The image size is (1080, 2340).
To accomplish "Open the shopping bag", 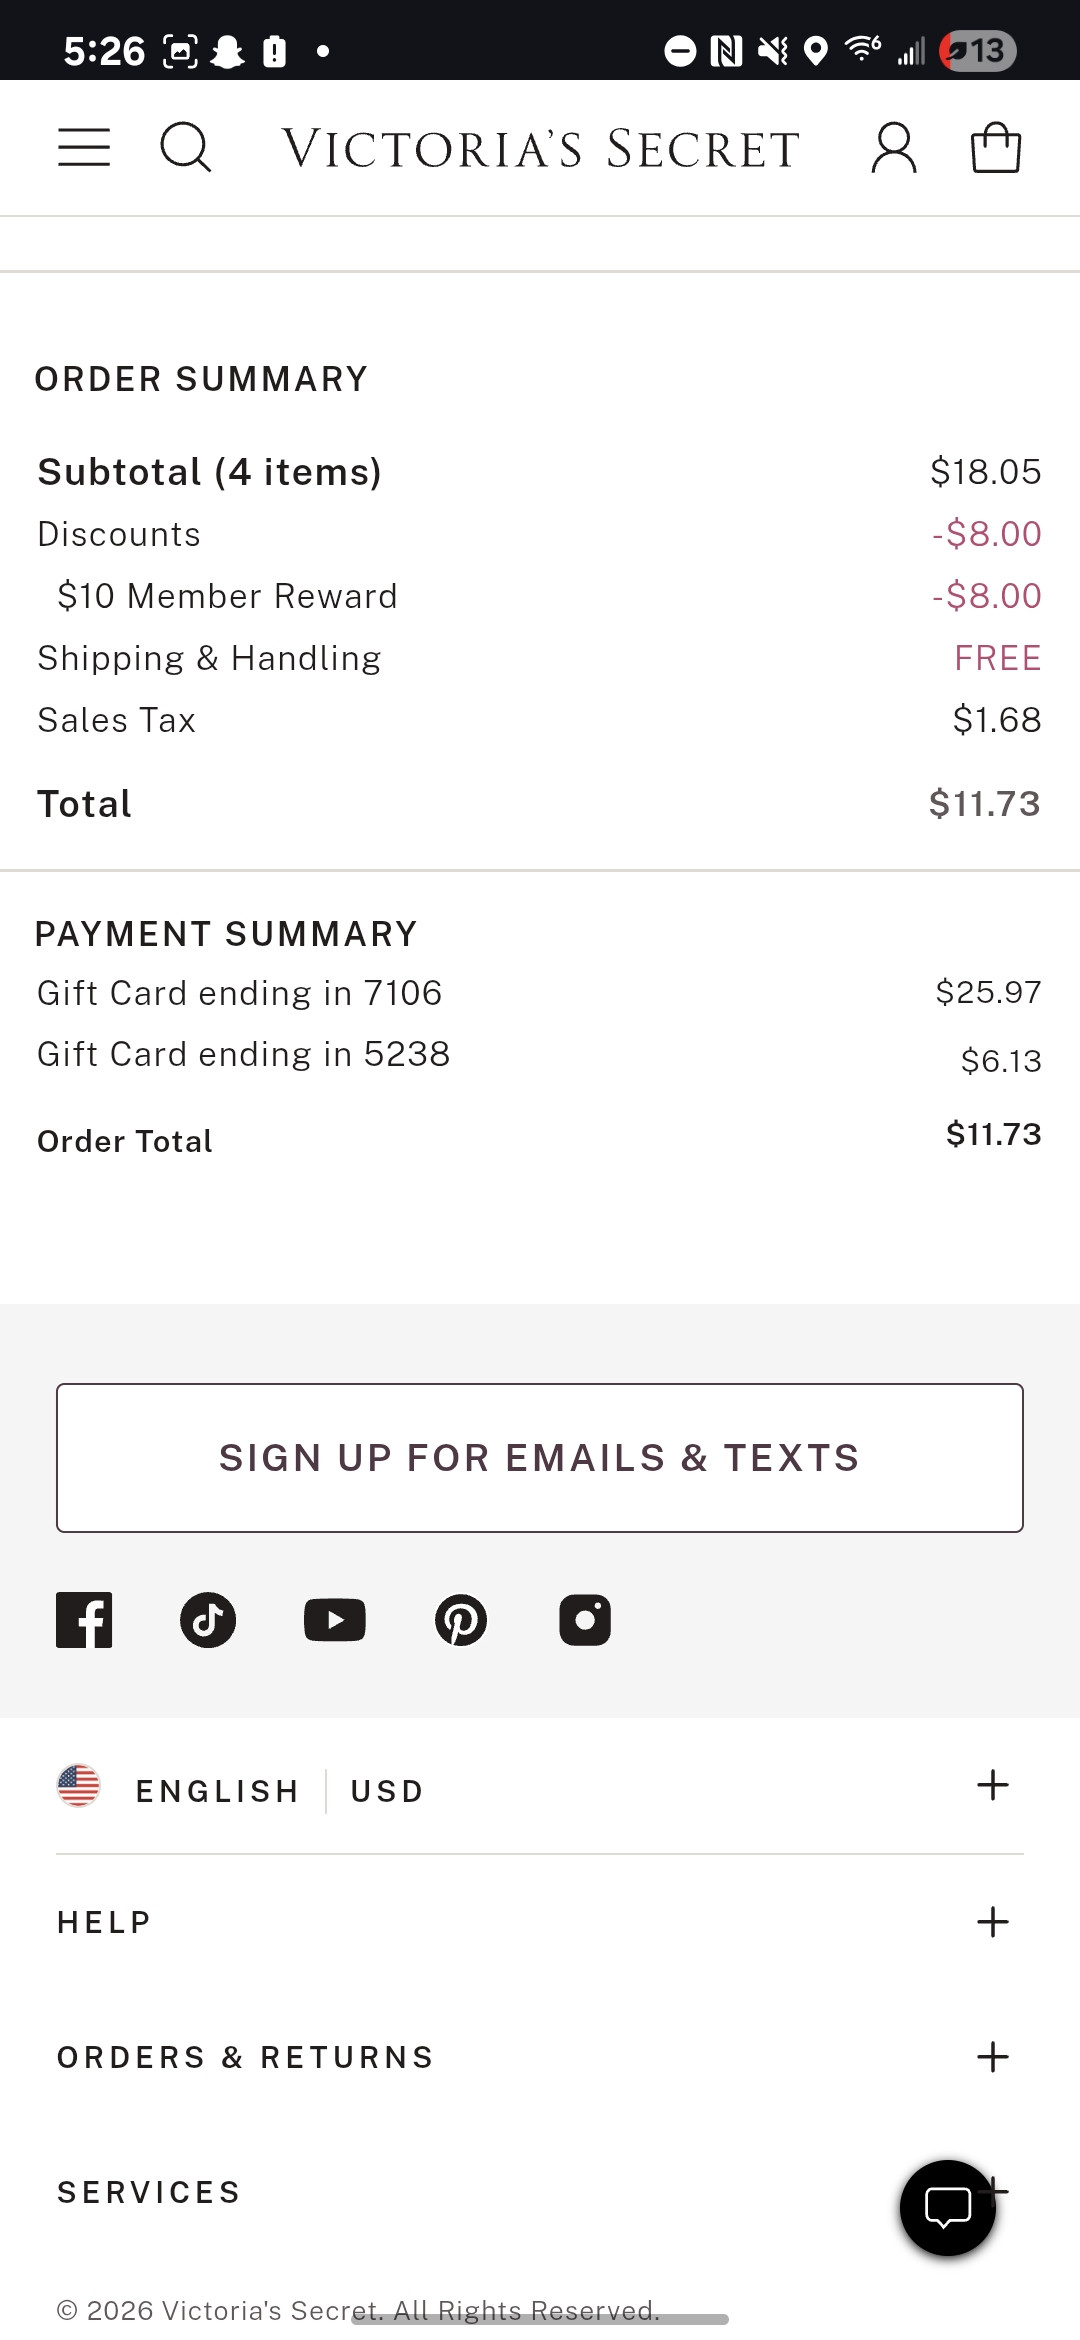I will click(x=996, y=148).
